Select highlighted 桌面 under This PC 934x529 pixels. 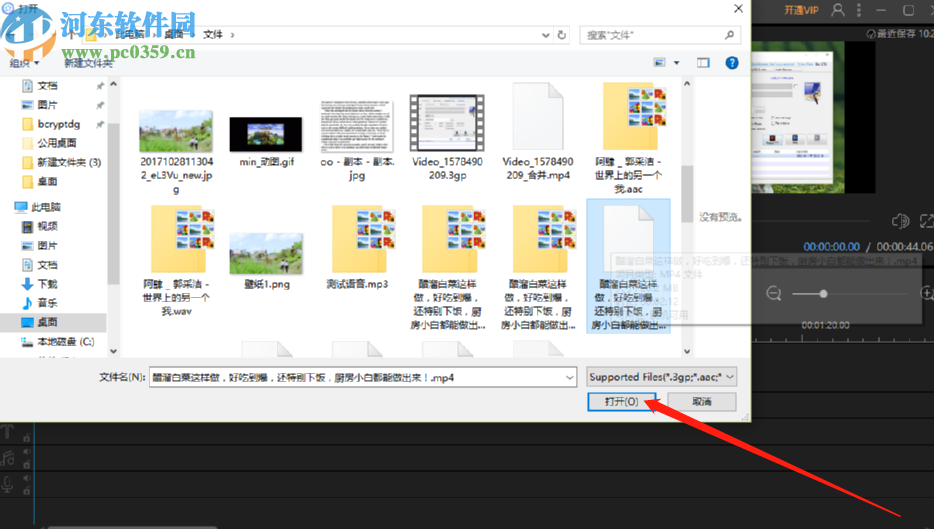(x=48, y=322)
